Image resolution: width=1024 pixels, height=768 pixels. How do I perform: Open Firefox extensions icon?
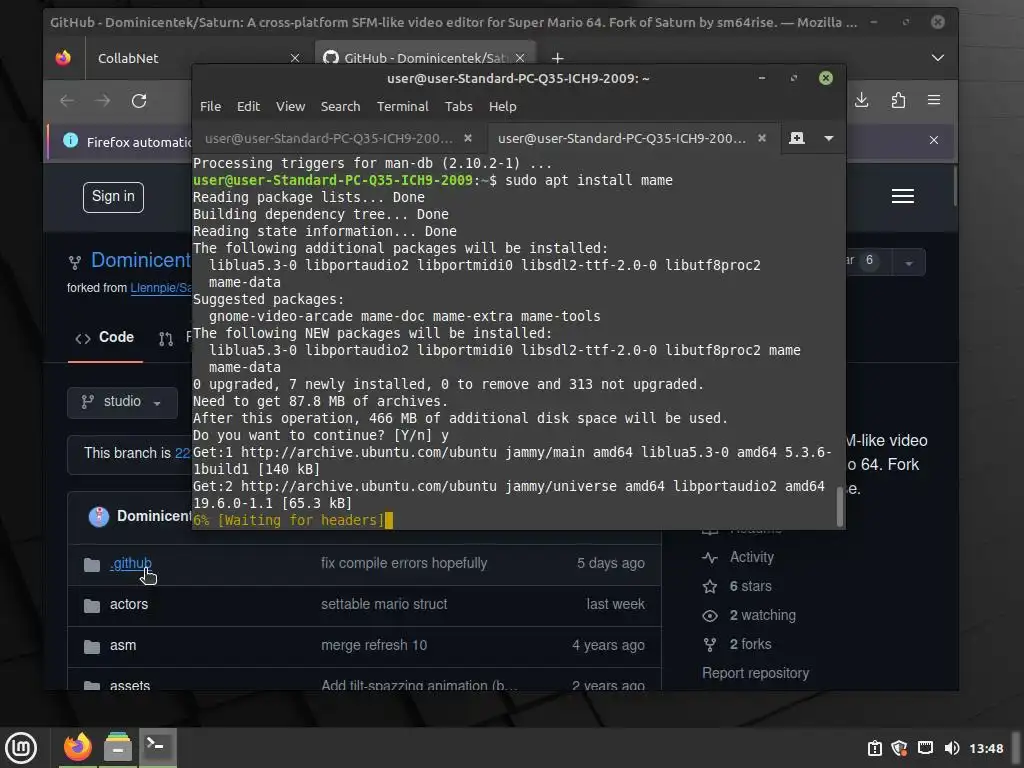coord(899,100)
